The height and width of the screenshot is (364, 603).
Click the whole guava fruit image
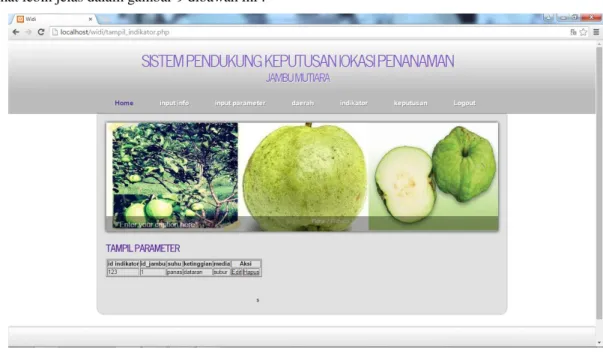pyautogui.click(x=305, y=177)
